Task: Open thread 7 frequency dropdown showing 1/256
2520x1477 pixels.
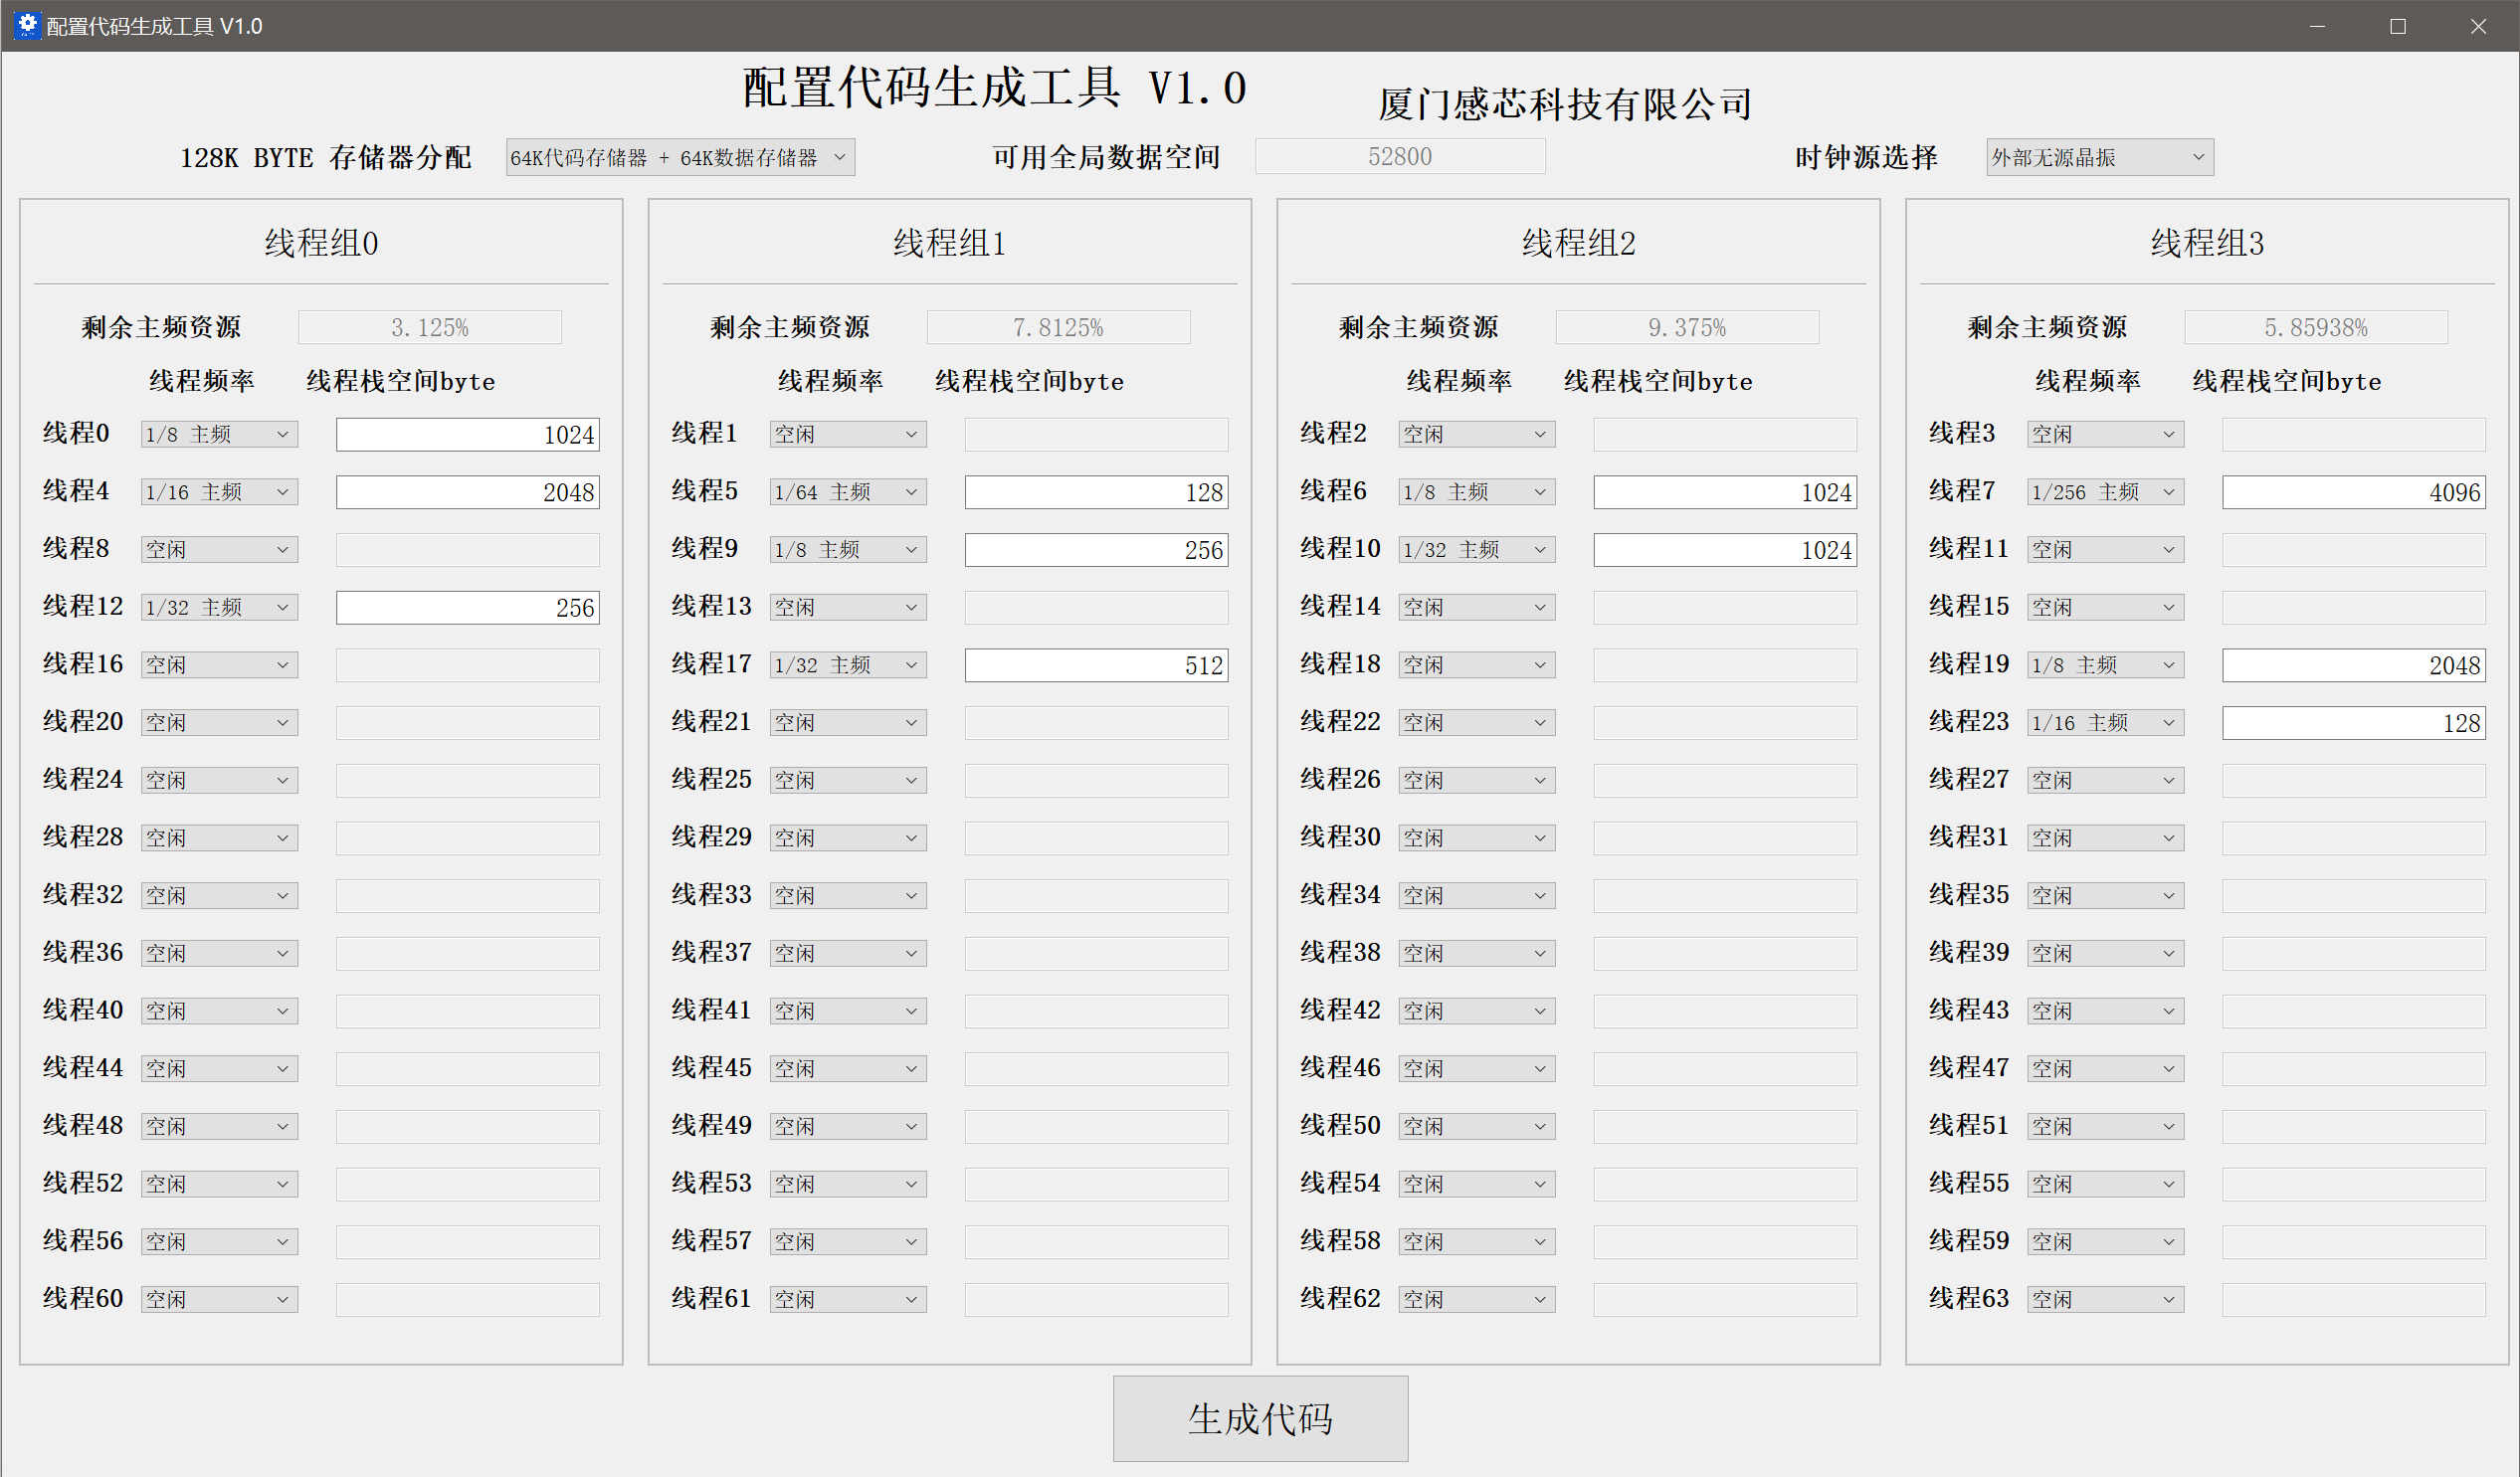Action: pos(2105,492)
